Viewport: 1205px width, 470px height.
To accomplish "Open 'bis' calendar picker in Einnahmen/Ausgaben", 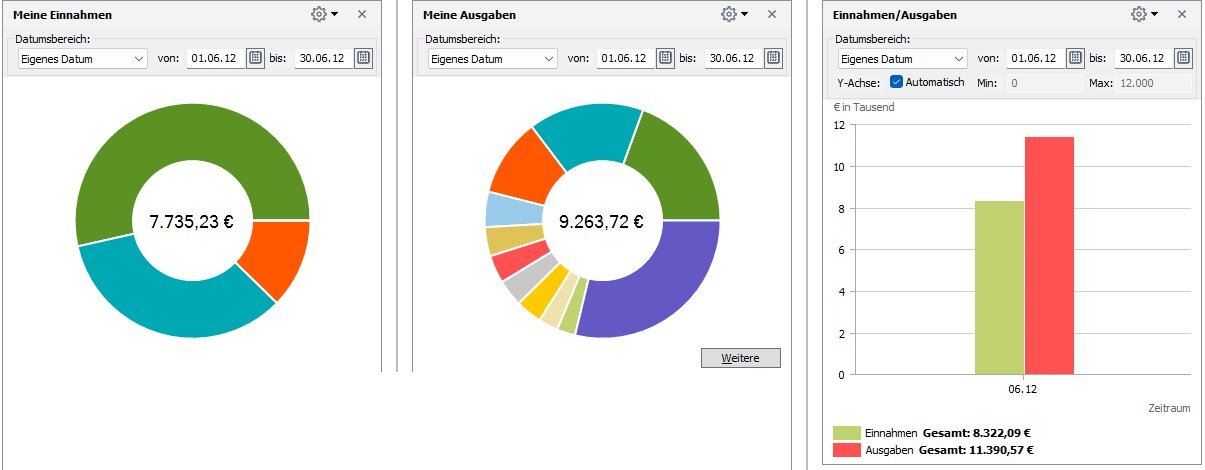I will [x=1183, y=58].
